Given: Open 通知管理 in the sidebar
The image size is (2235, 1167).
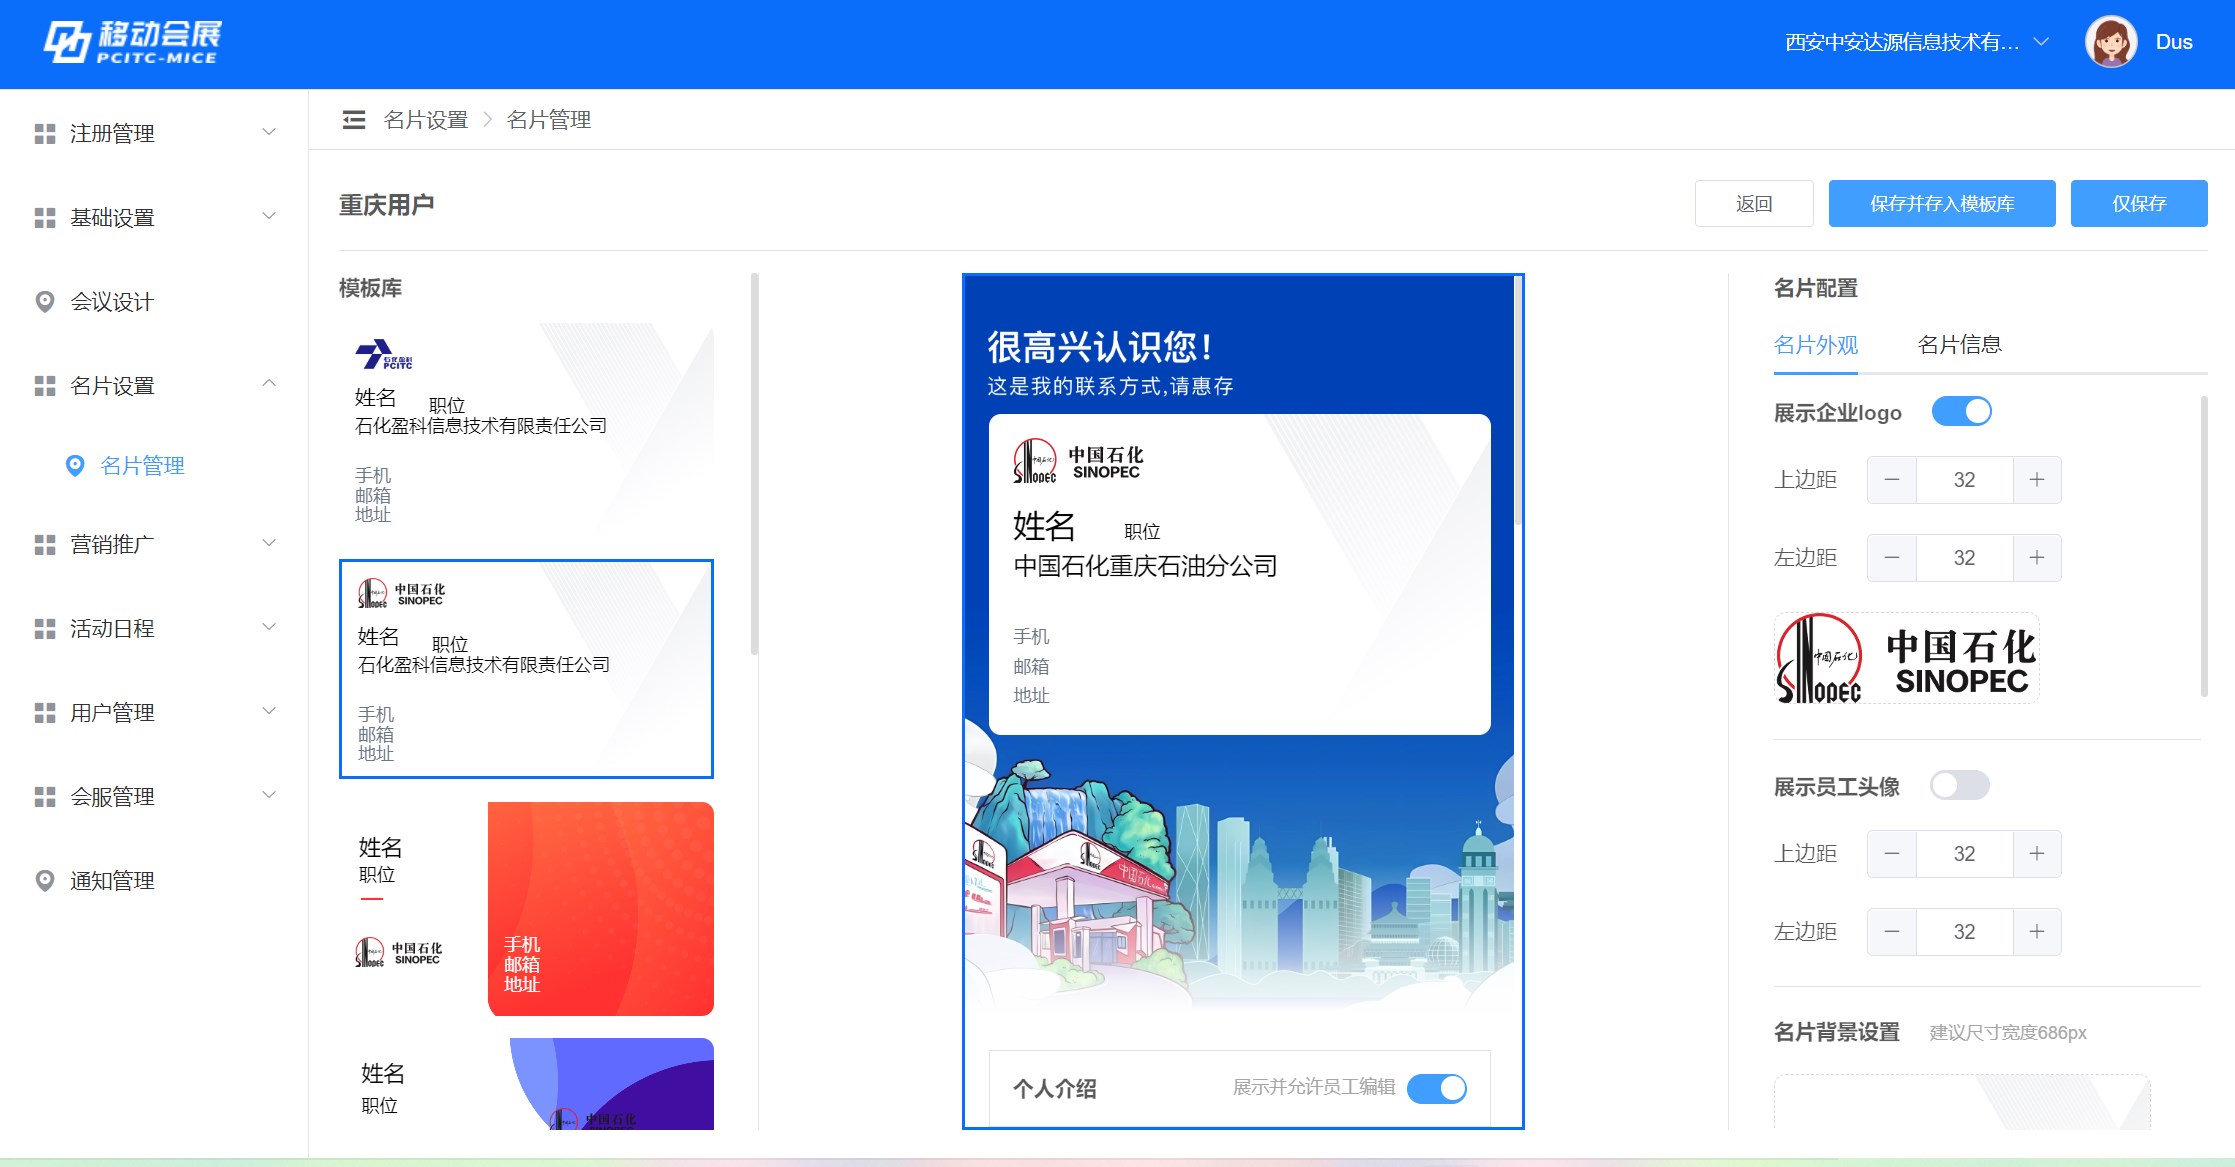Looking at the screenshot, I should [154, 881].
